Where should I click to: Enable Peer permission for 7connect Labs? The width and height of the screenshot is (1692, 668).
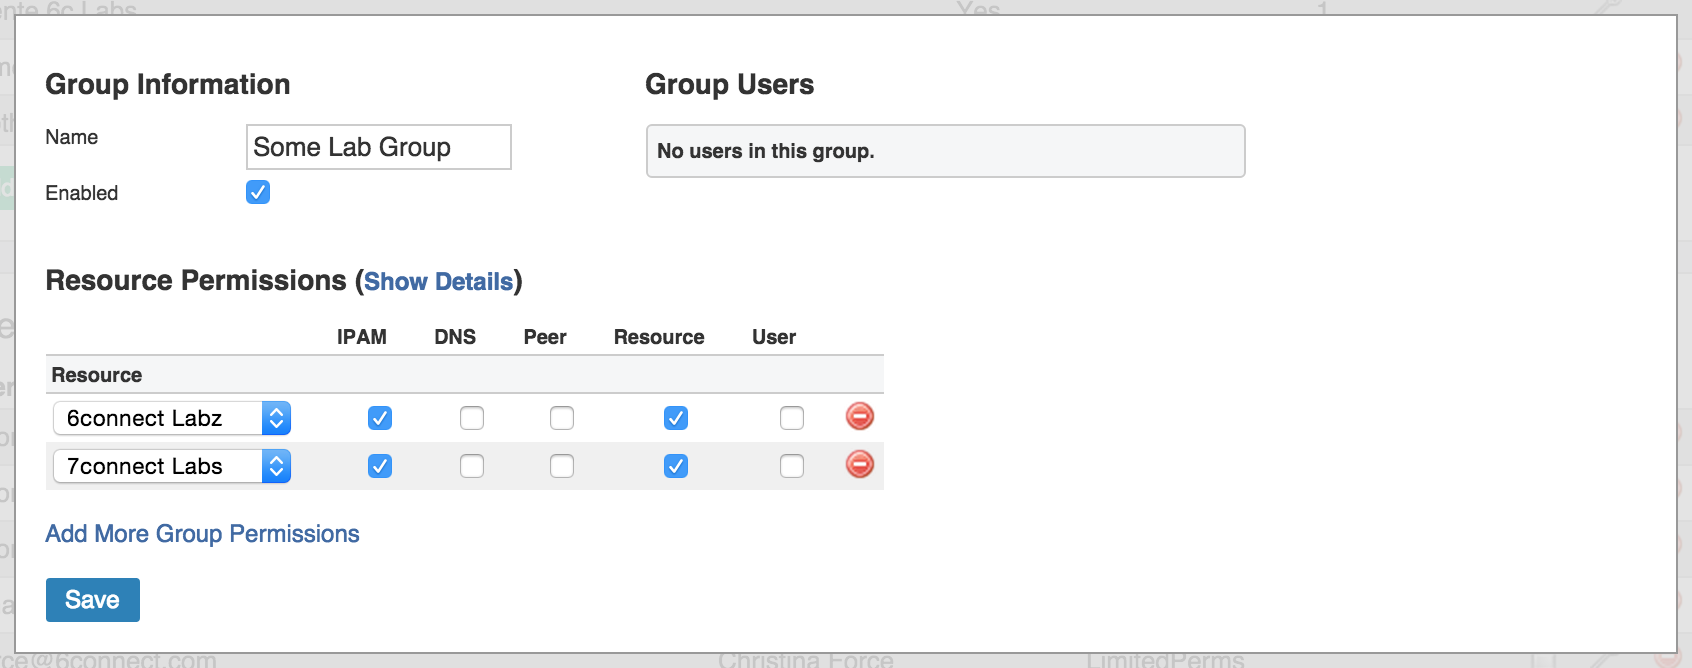coord(562,466)
